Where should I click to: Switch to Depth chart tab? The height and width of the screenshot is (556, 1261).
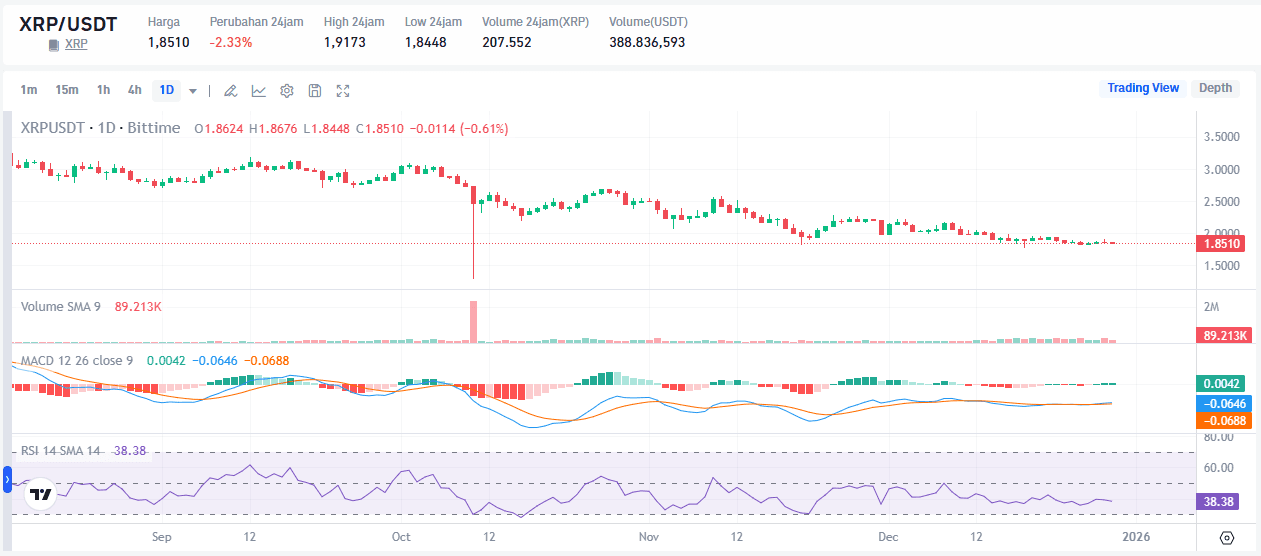tap(1215, 88)
